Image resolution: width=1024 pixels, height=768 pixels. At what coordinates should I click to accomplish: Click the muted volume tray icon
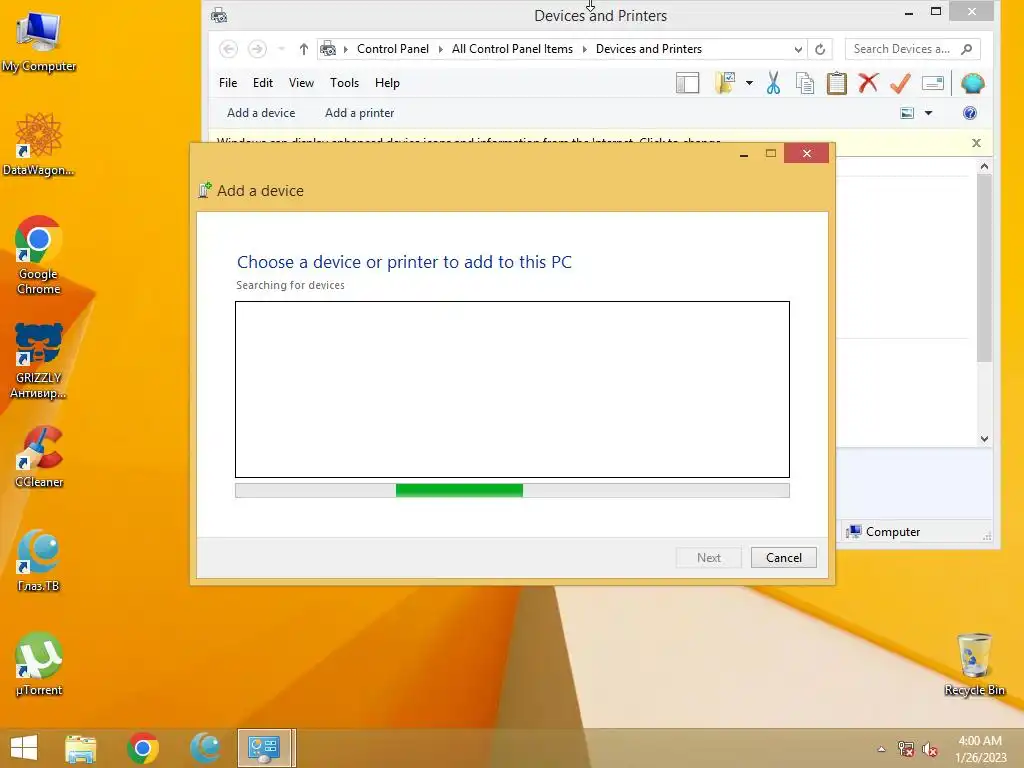pyautogui.click(x=930, y=748)
